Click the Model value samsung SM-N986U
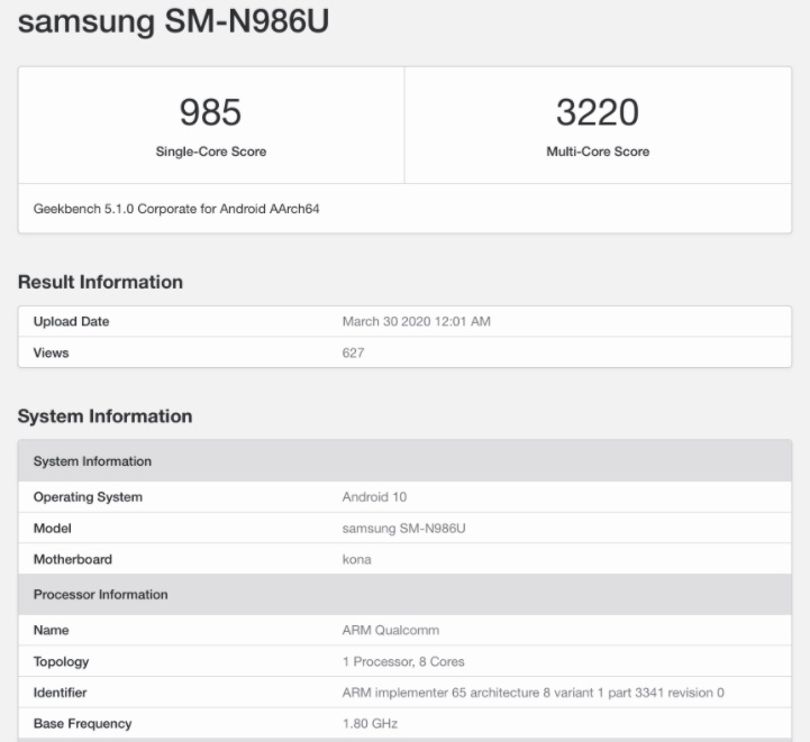Viewport: 810px width, 742px height. pyautogui.click(x=404, y=528)
